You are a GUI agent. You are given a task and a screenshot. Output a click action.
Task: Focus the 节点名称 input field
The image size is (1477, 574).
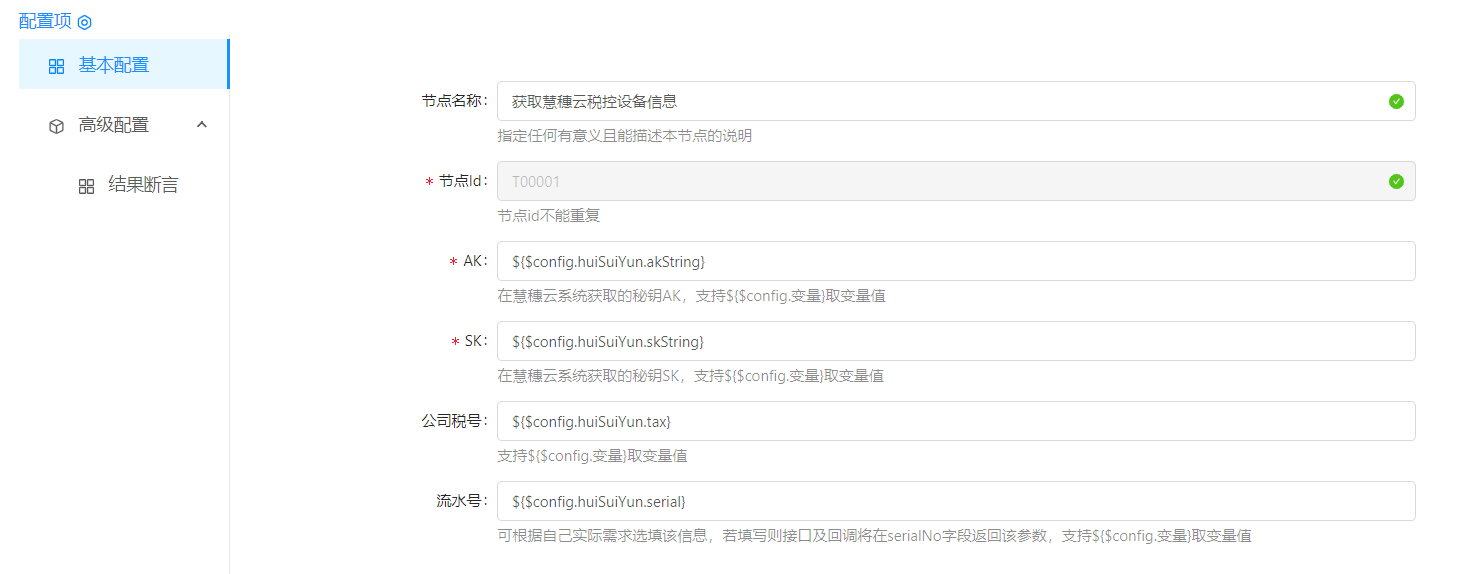click(940, 101)
